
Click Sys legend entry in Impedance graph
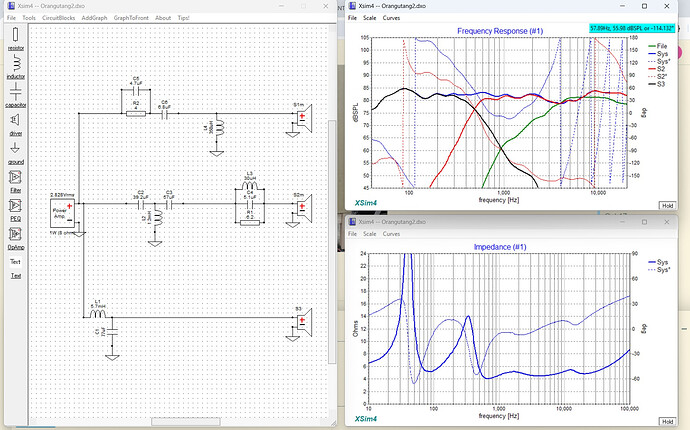(x=658, y=262)
